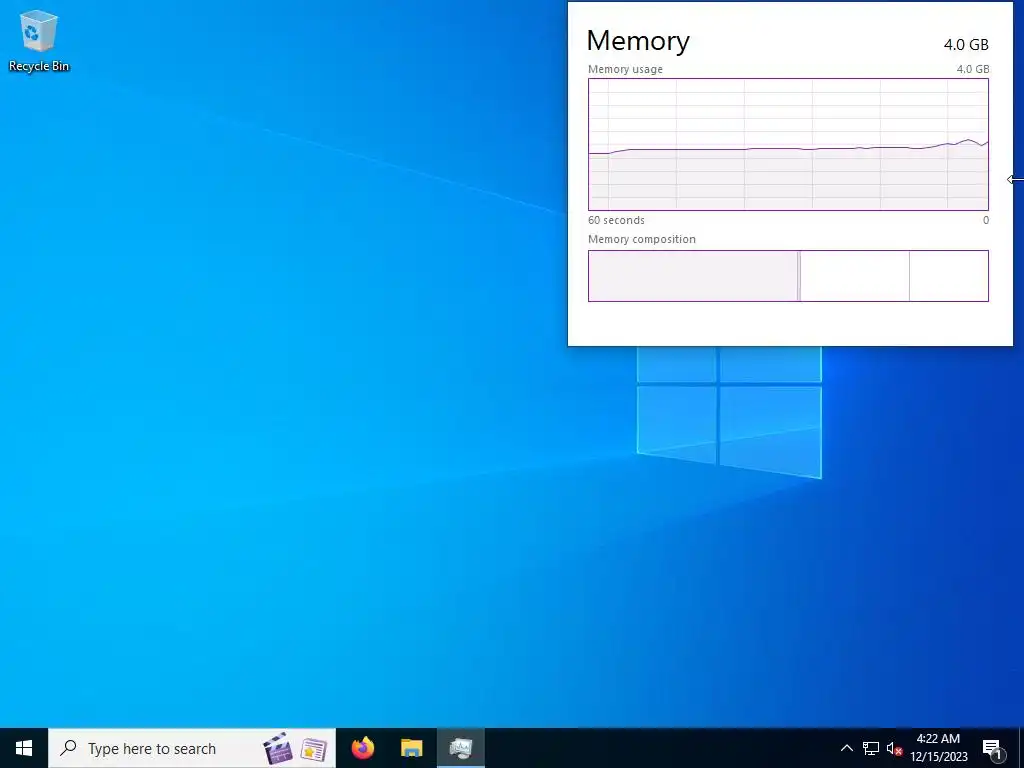Click the news card search highlight icon

[x=313, y=749]
